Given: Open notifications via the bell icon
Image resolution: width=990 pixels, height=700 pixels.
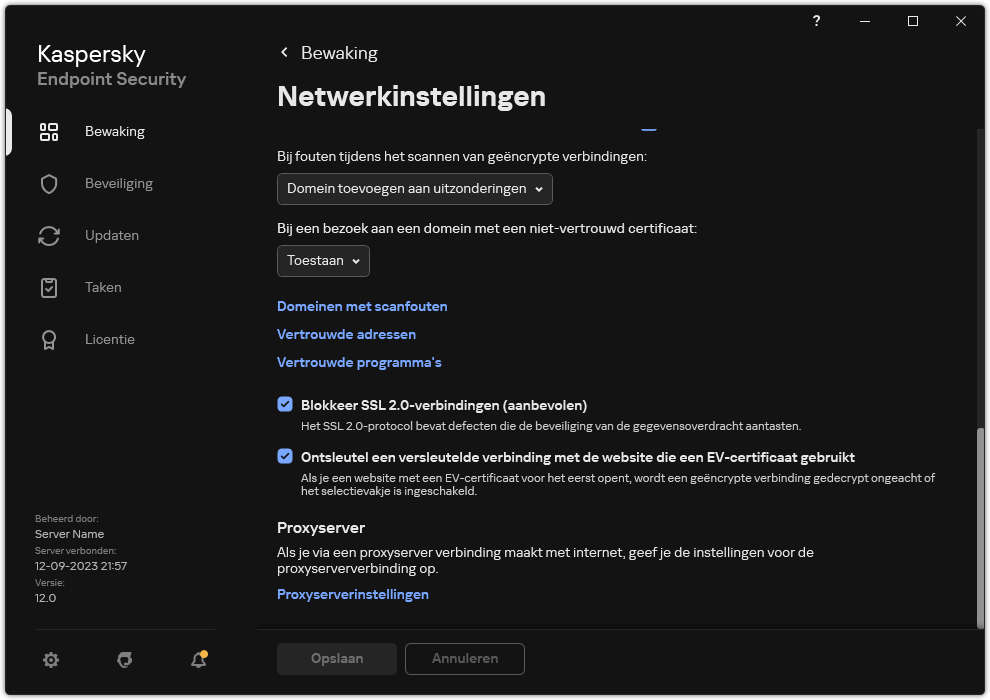Looking at the screenshot, I should pos(197,660).
